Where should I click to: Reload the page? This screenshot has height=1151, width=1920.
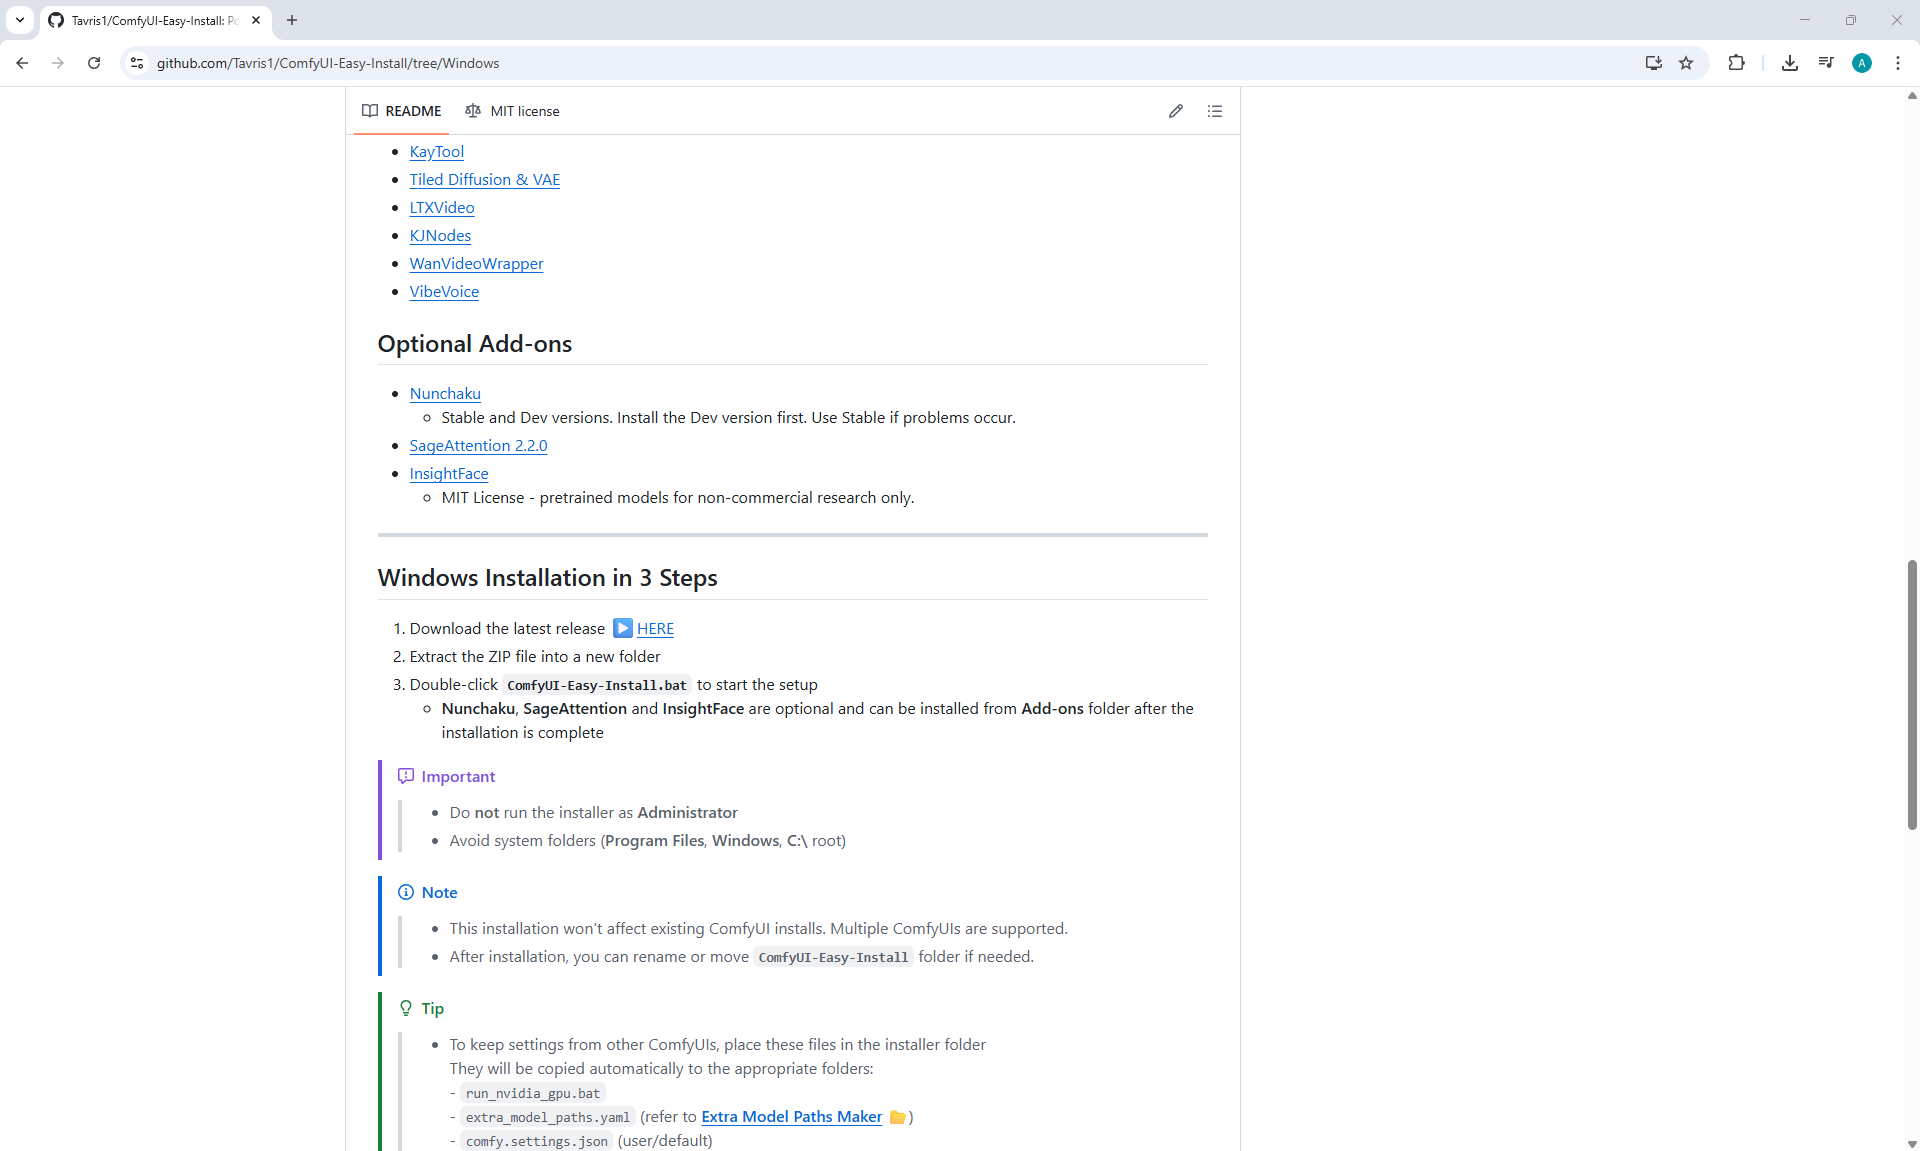click(x=94, y=63)
